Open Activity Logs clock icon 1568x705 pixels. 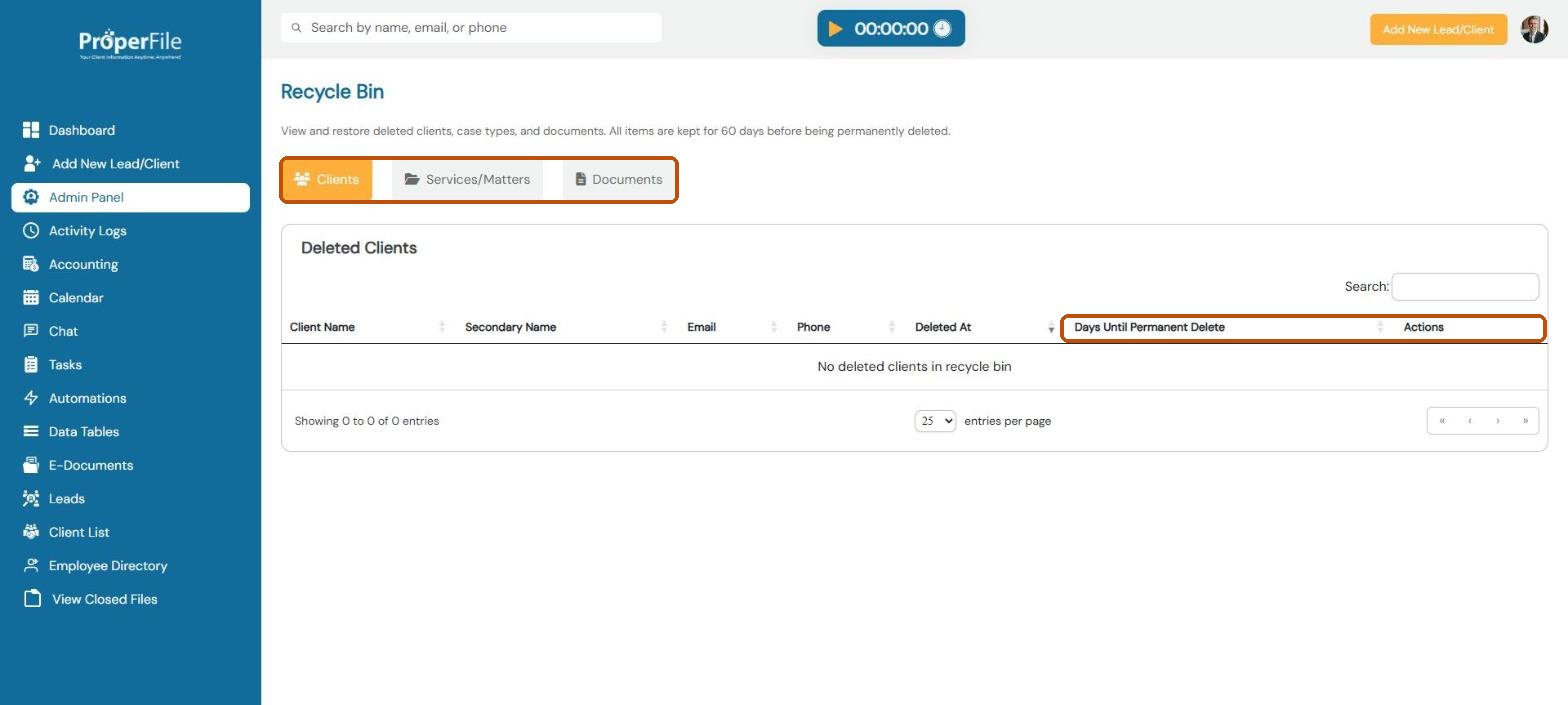31,231
